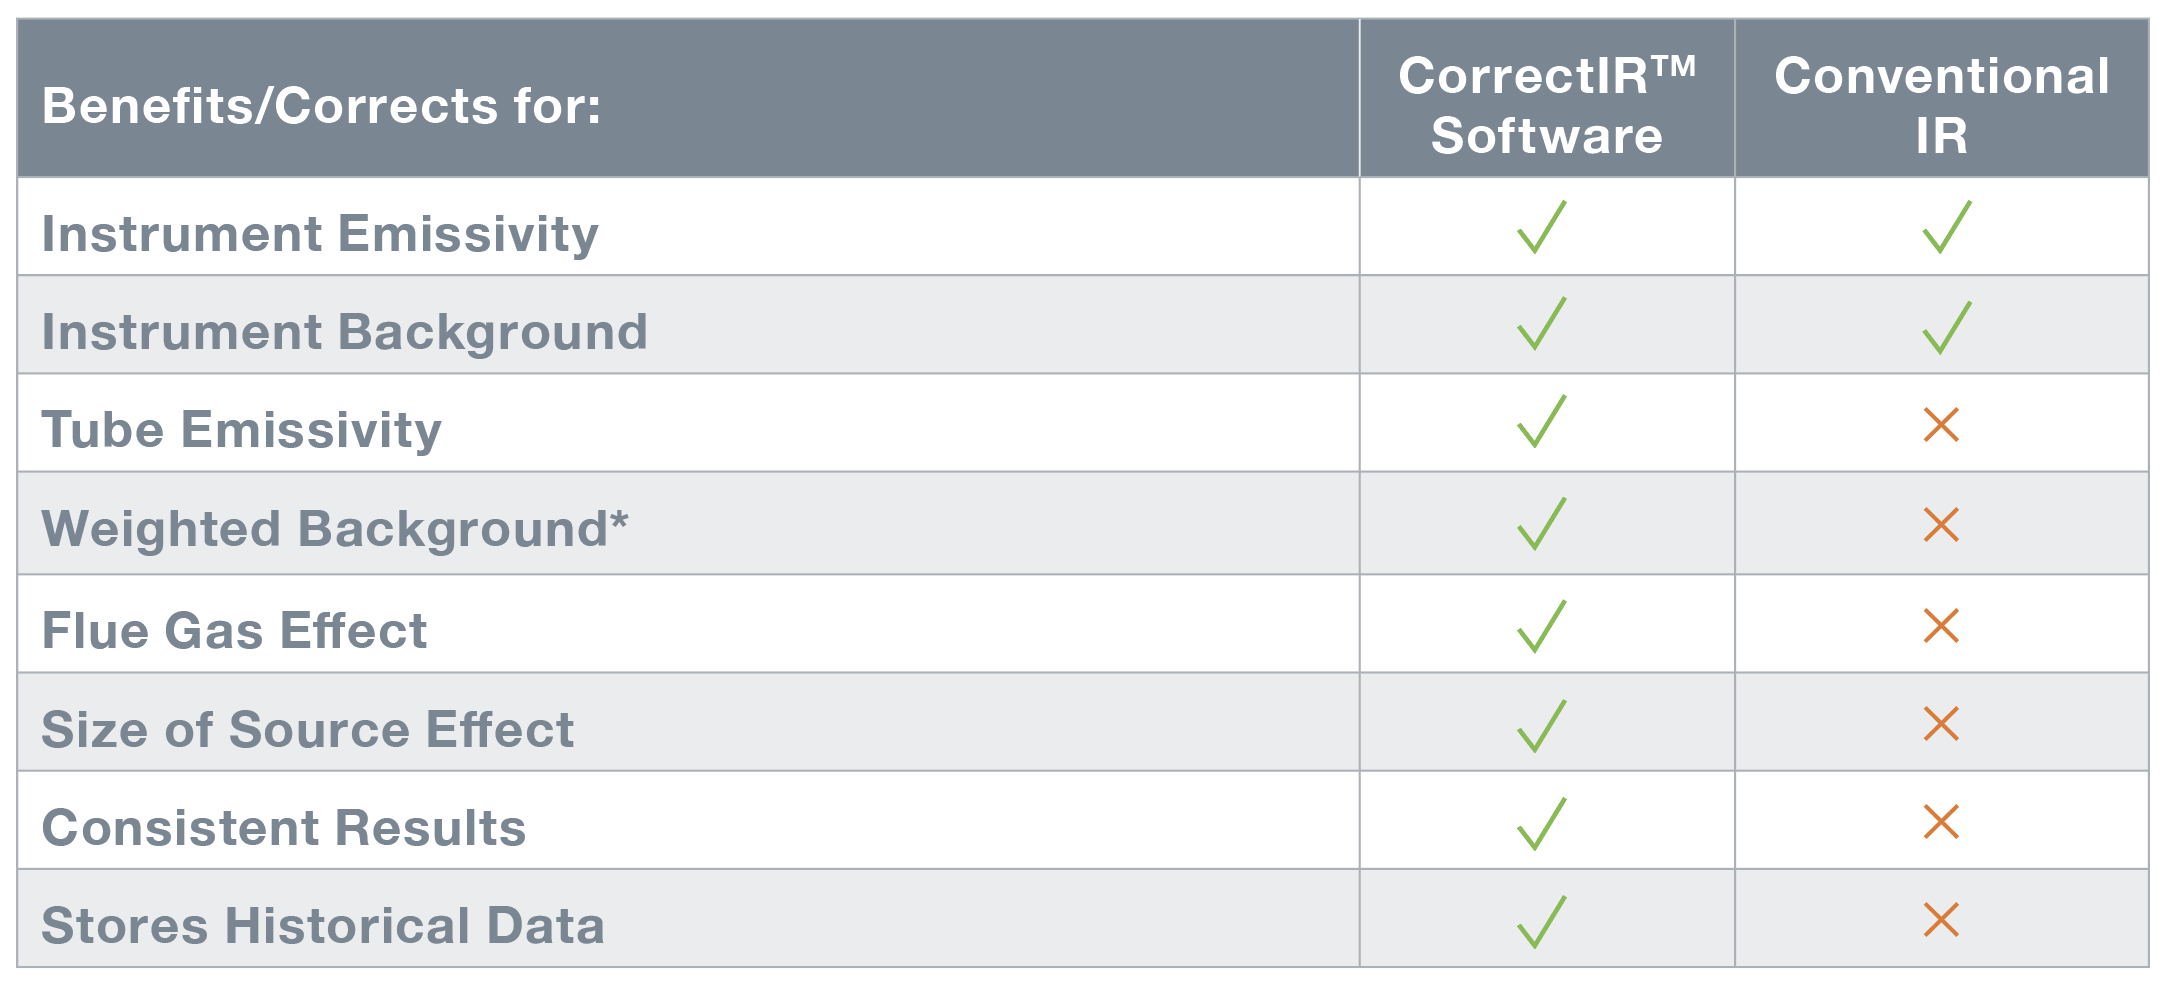The width and height of the screenshot is (2170, 986).
Task: Click the orange X for Weighted Background
Action: pos(1941,524)
